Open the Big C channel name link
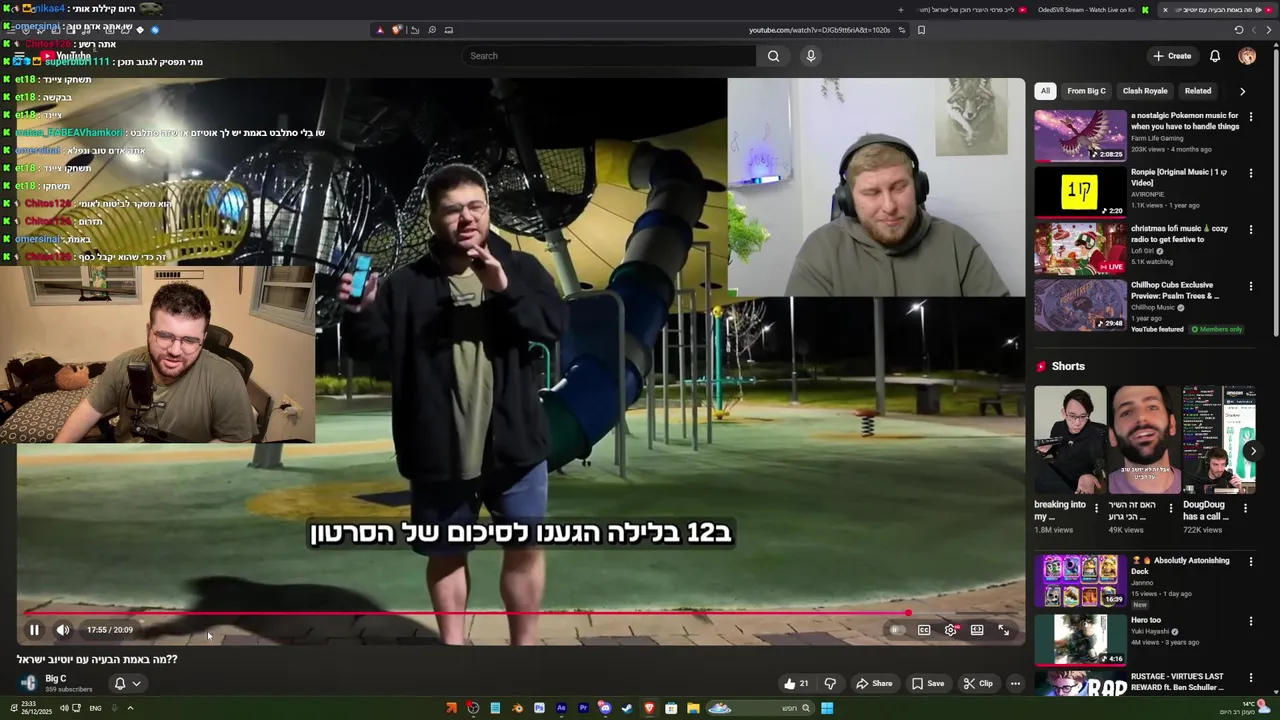The height and width of the screenshot is (720, 1280). (56, 679)
